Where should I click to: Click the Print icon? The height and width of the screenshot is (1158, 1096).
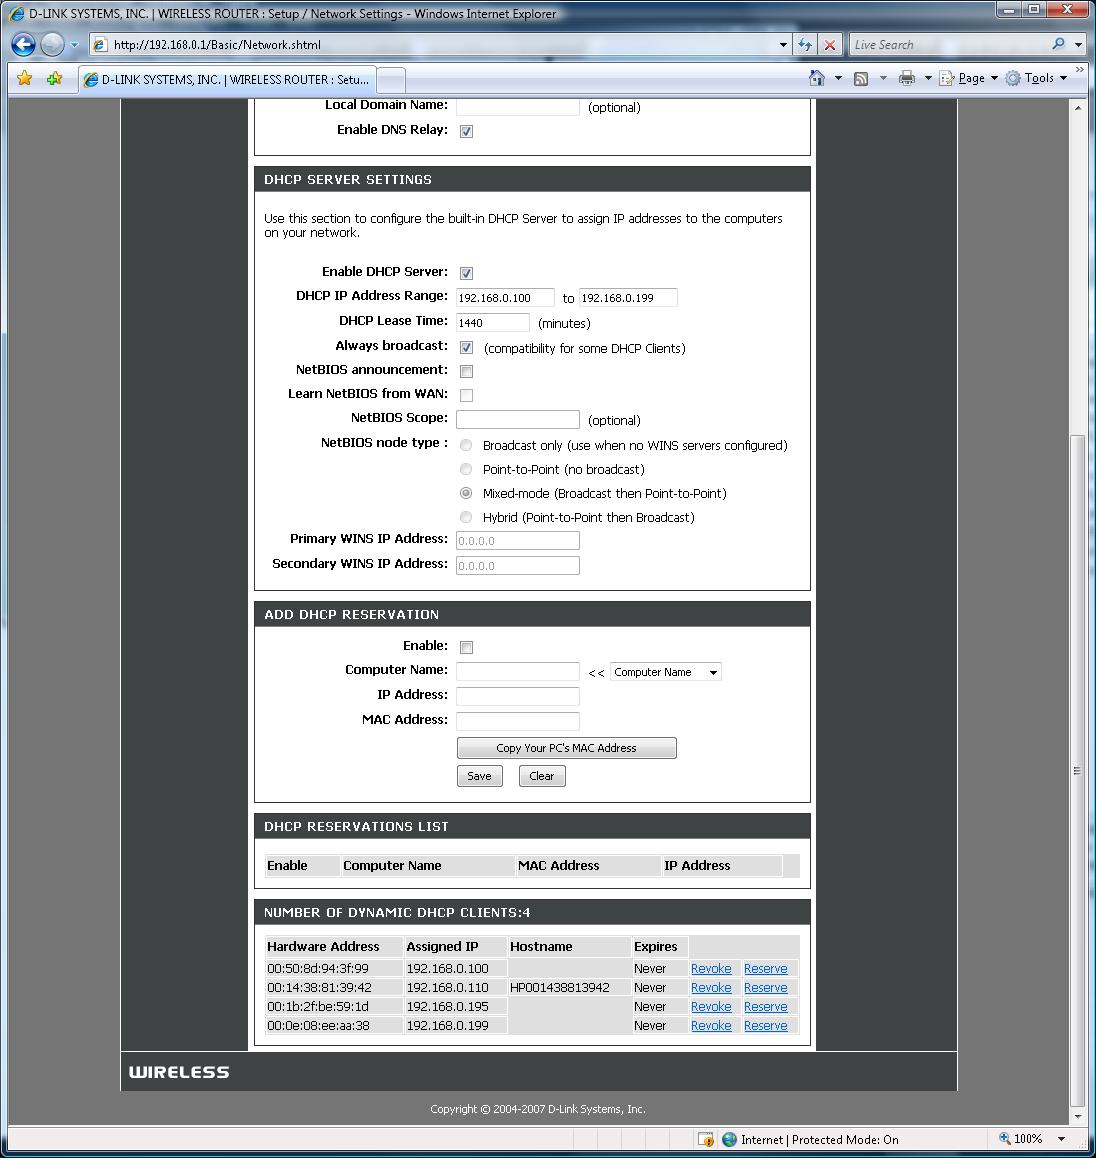click(906, 78)
